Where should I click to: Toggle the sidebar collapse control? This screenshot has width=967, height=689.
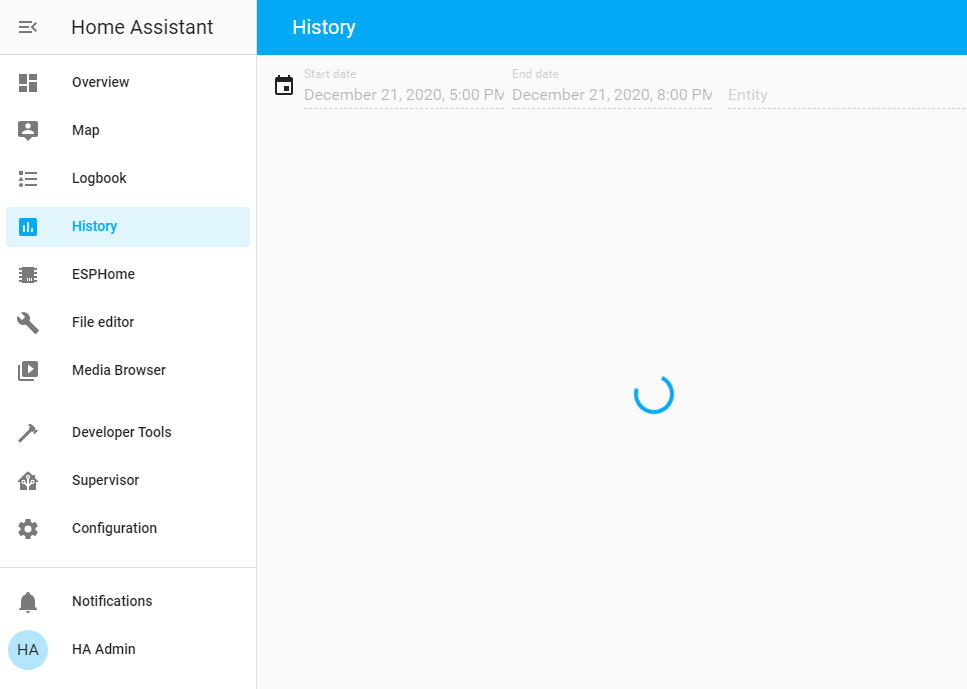point(28,27)
